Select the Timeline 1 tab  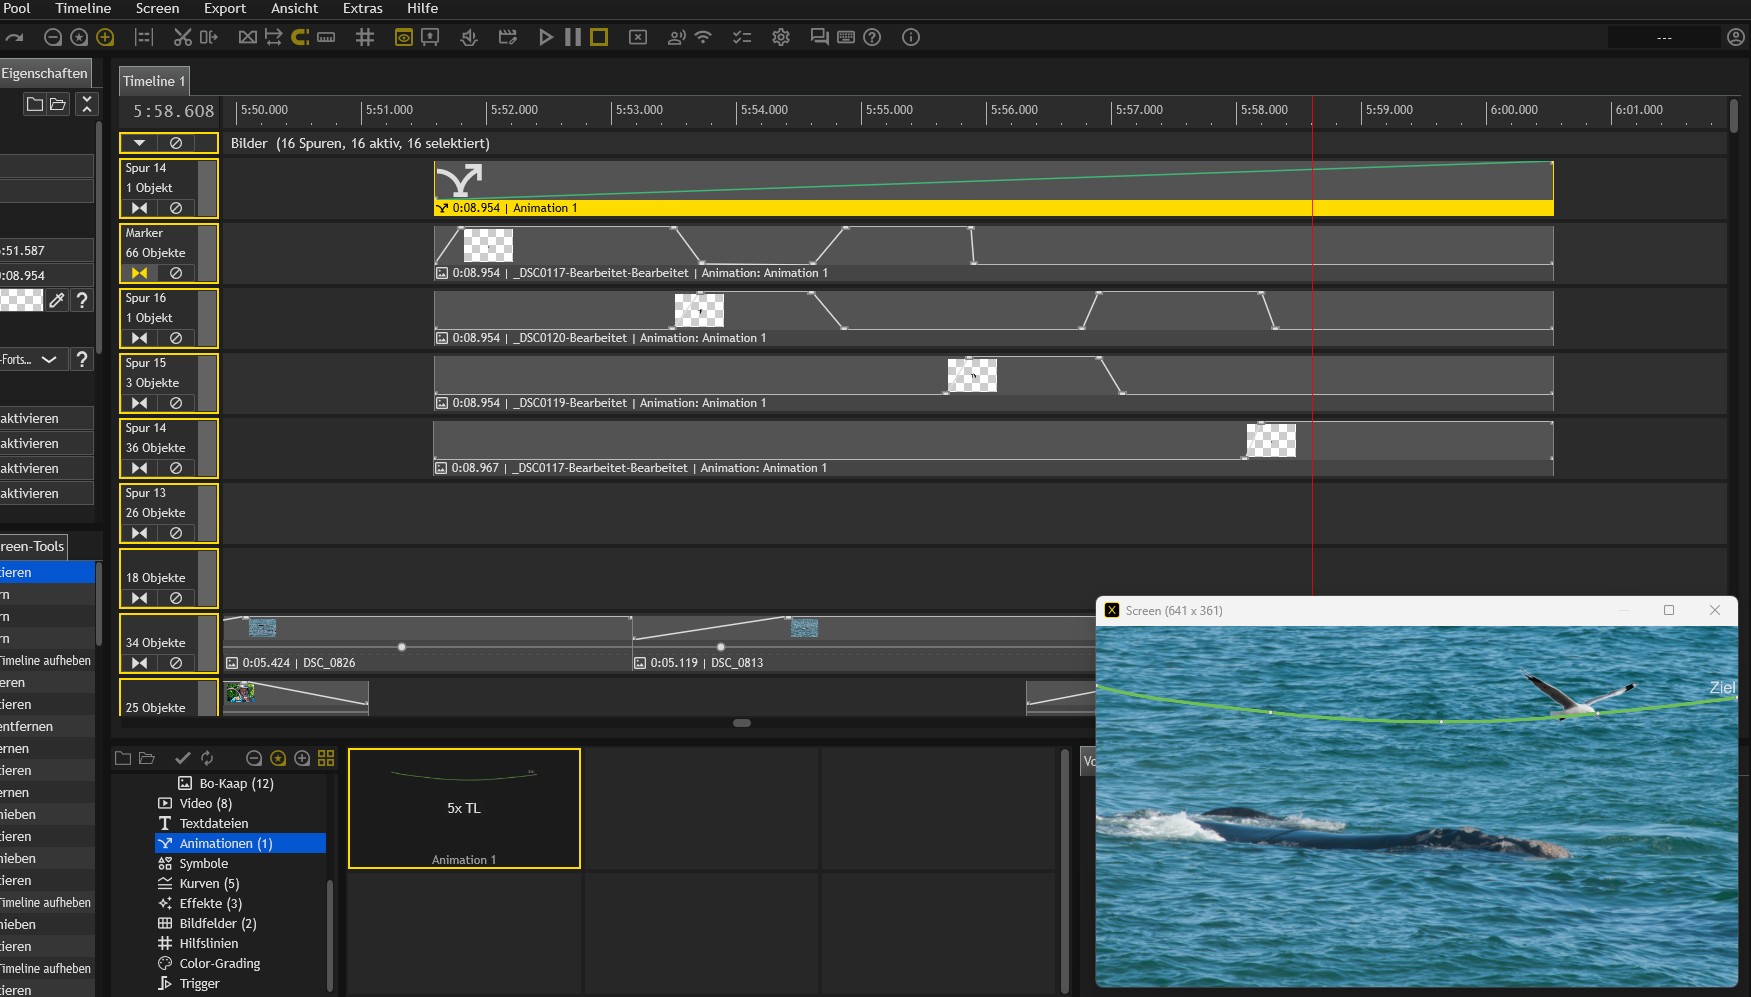click(153, 81)
